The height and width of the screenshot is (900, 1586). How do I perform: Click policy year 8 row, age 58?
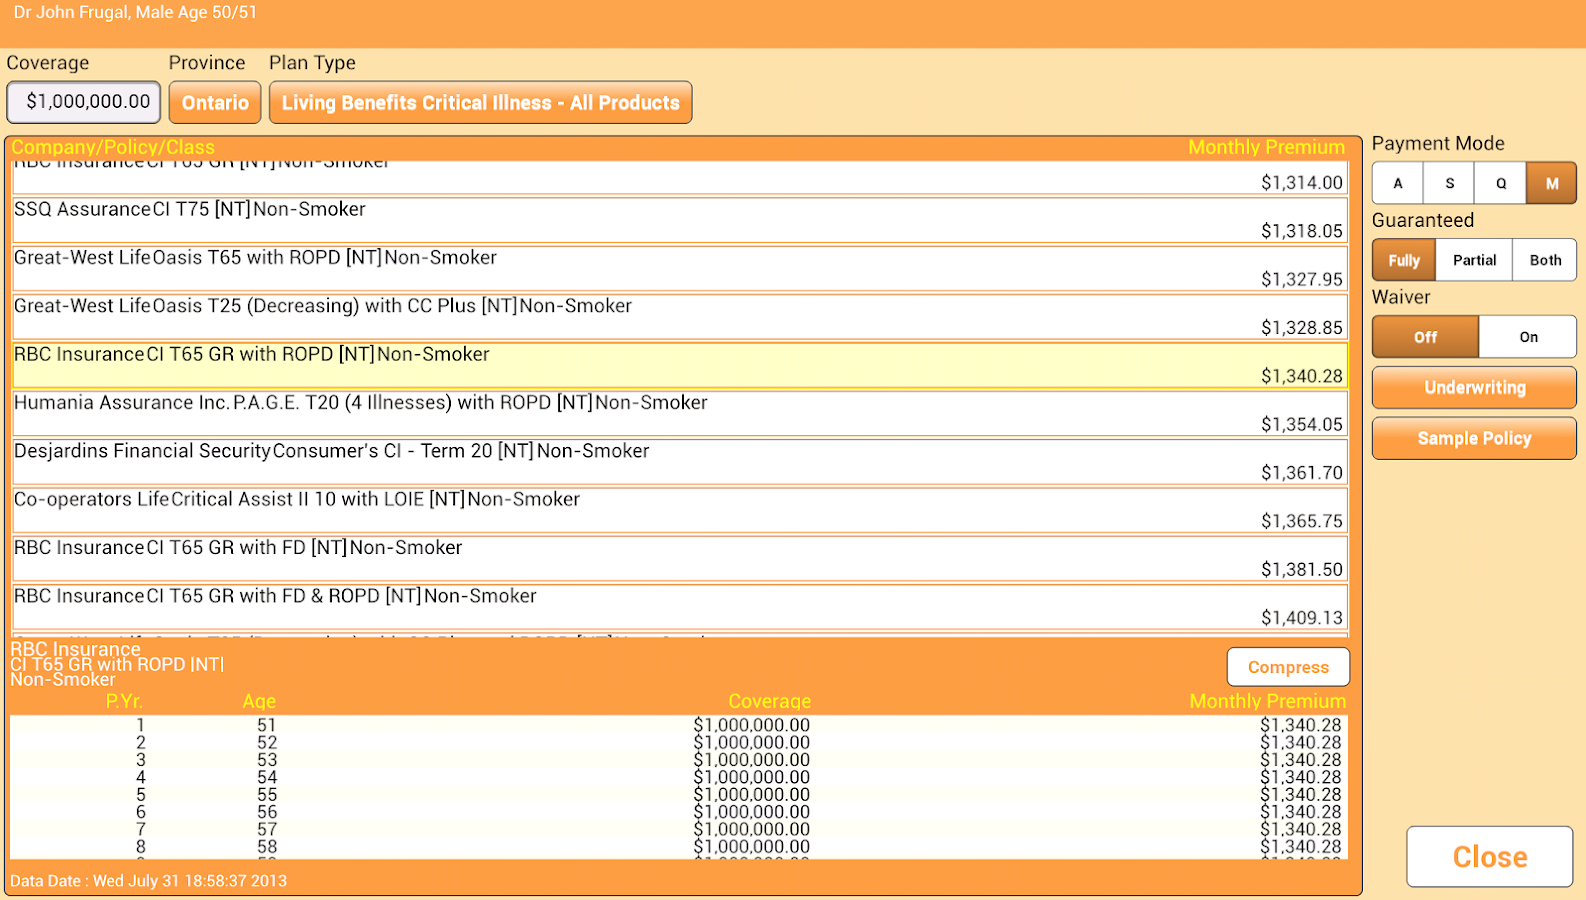click(x=679, y=847)
